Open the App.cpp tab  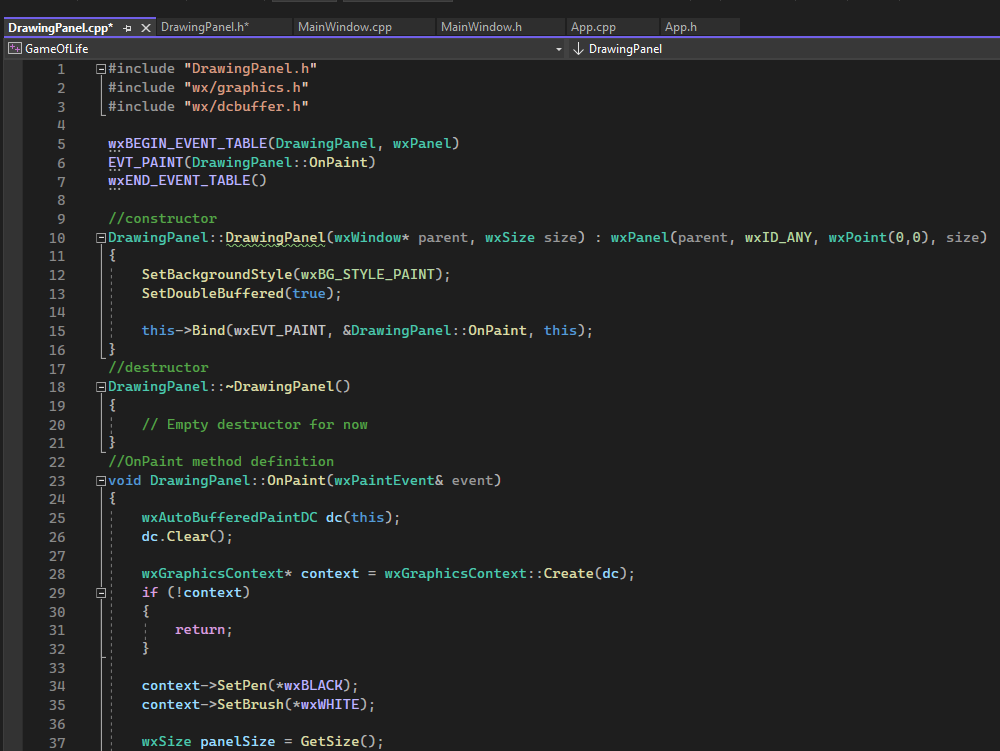592,27
